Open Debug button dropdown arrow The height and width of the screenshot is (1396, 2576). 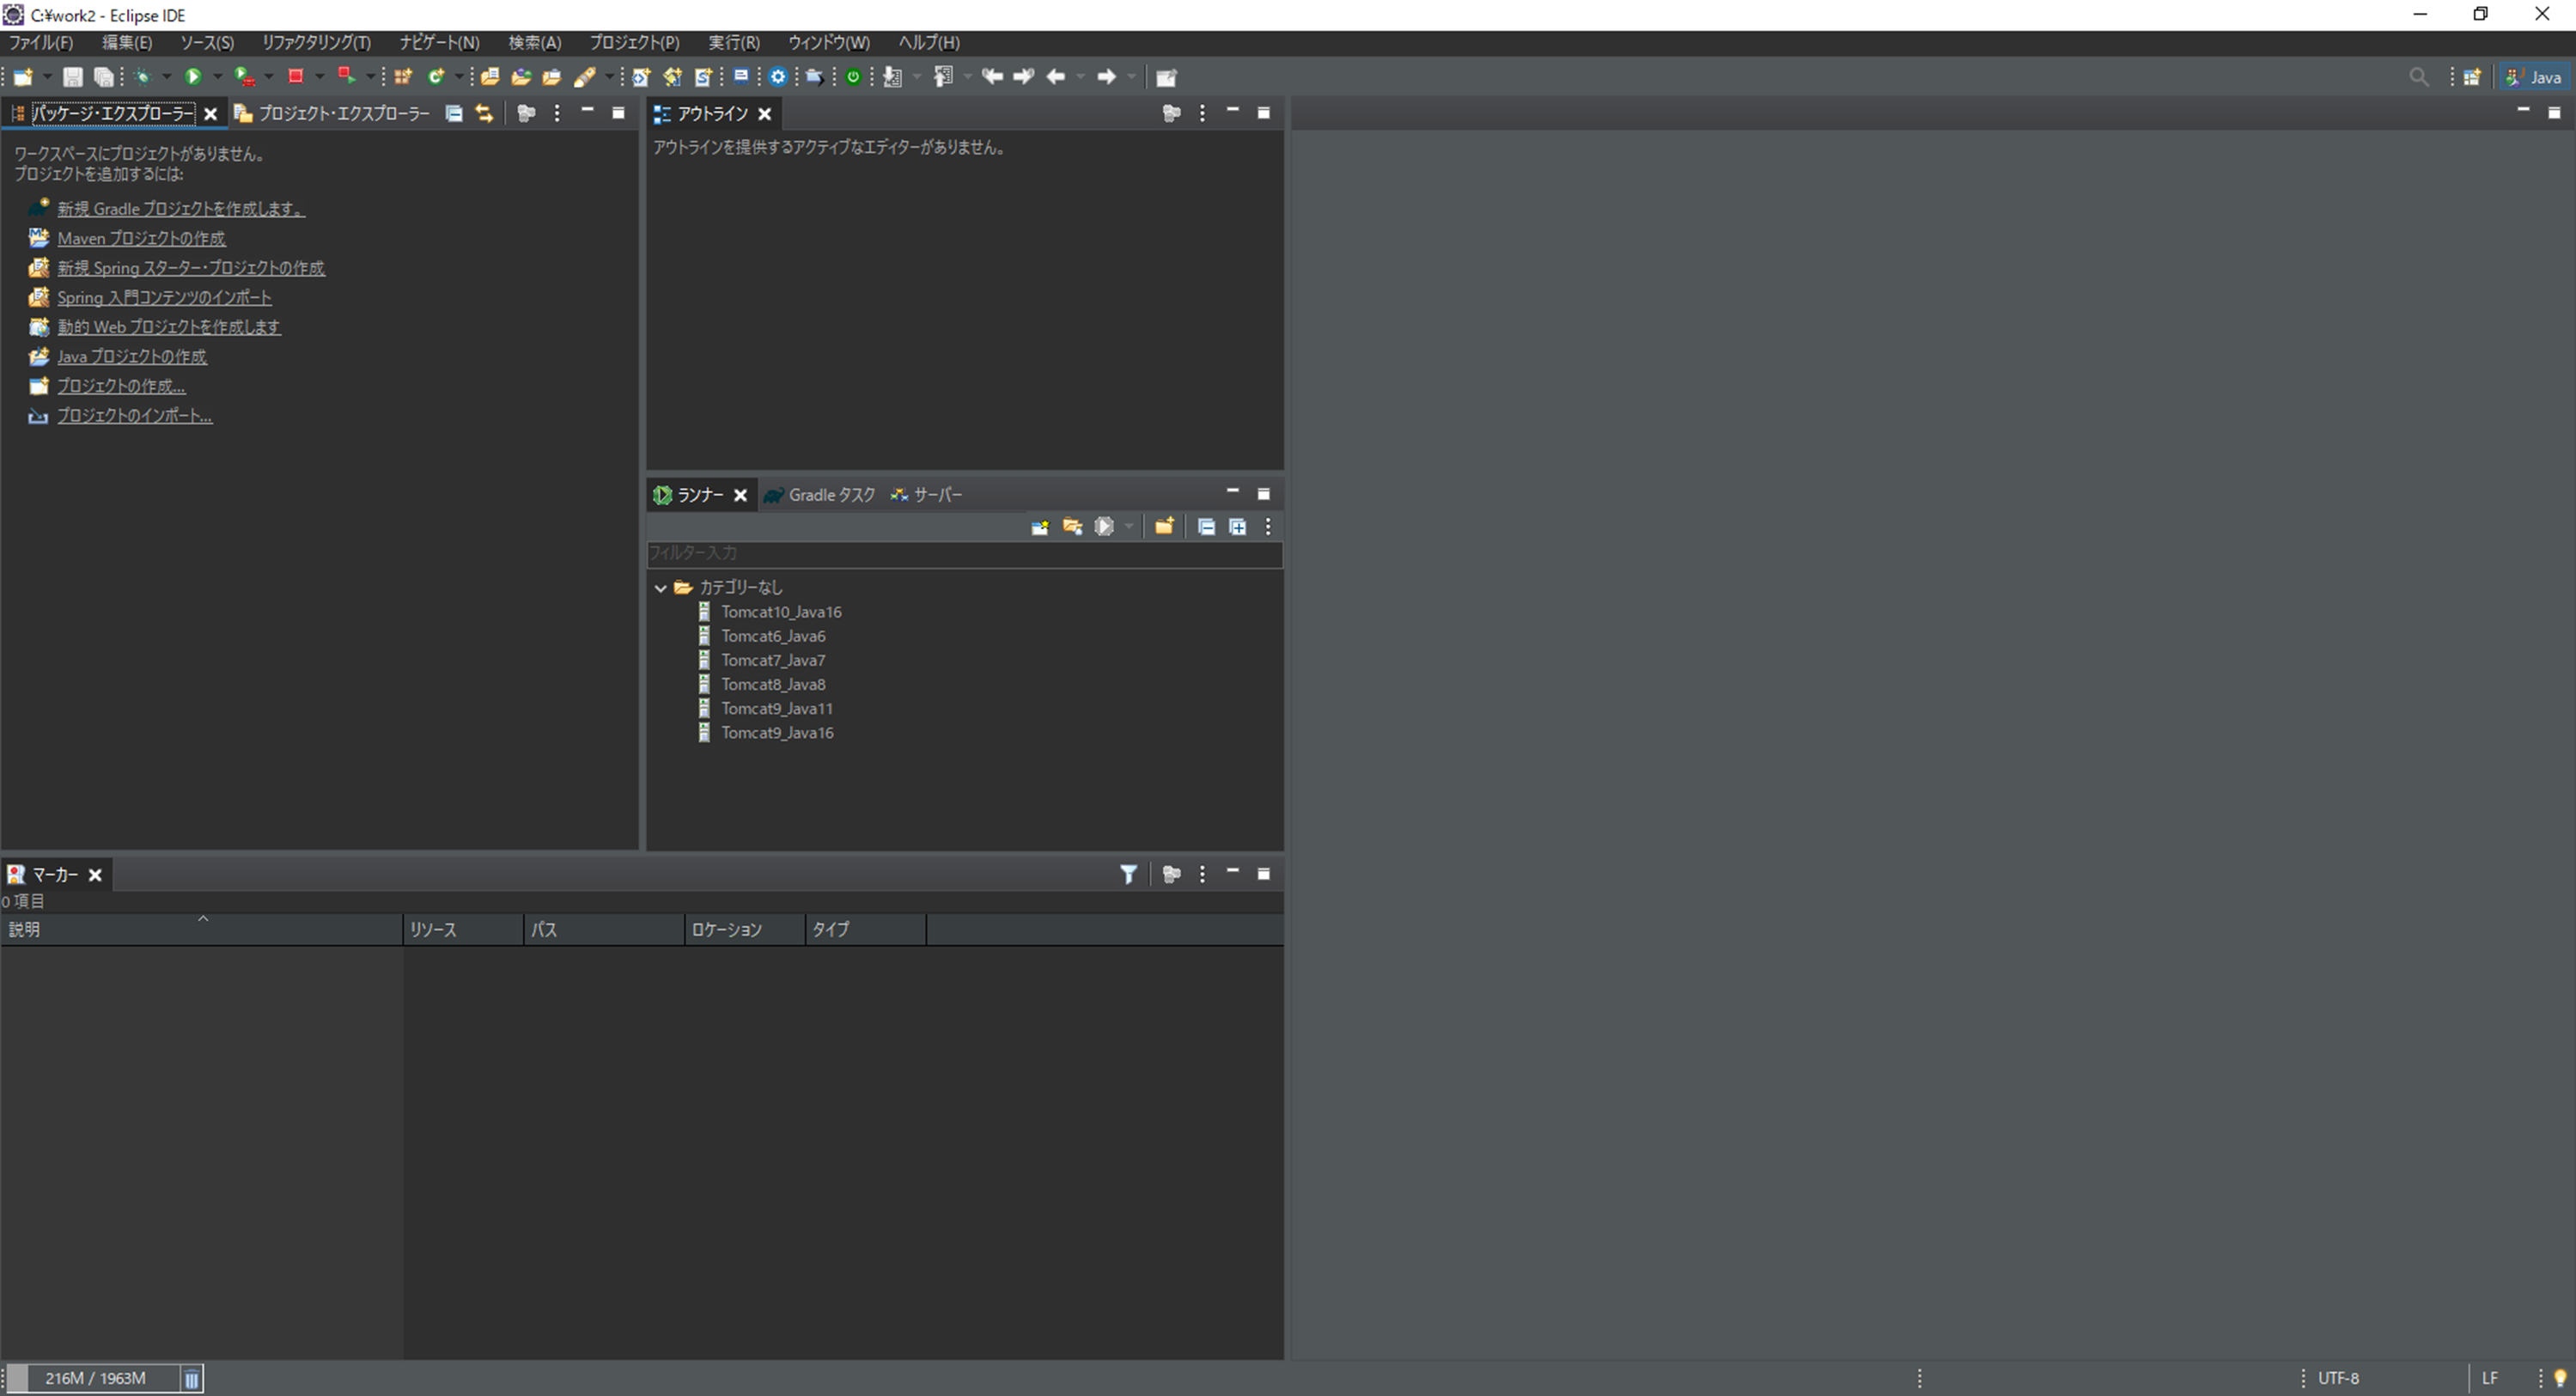[166, 77]
